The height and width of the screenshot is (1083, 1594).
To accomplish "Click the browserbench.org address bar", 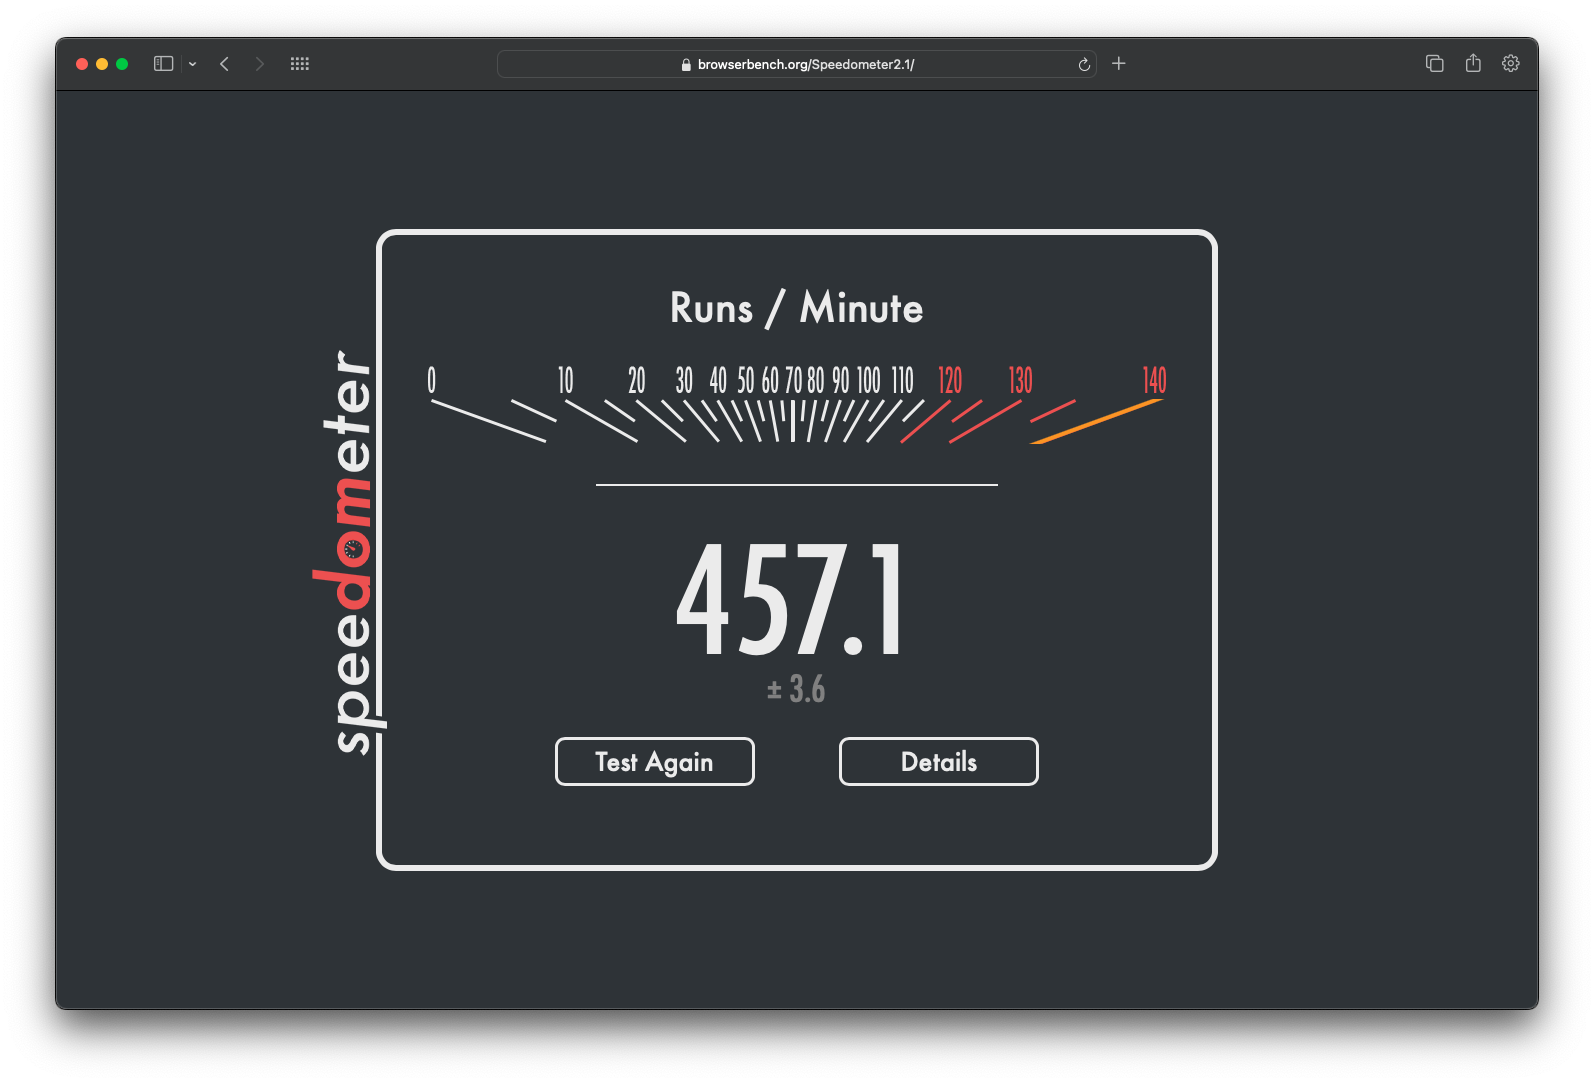I will click(797, 64).
